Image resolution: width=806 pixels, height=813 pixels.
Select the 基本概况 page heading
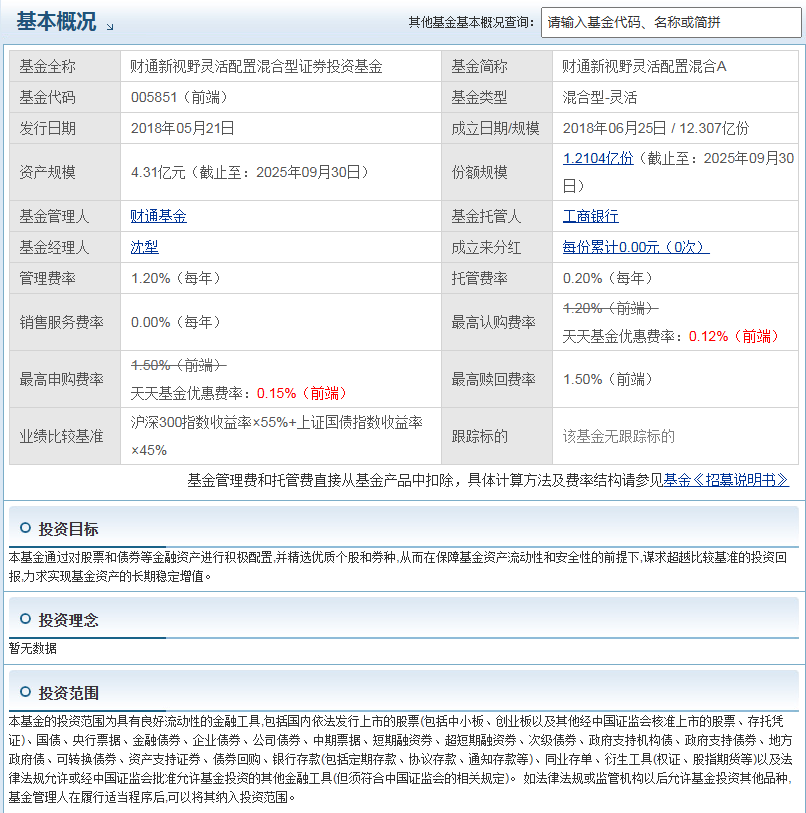[x=56, y=21]
